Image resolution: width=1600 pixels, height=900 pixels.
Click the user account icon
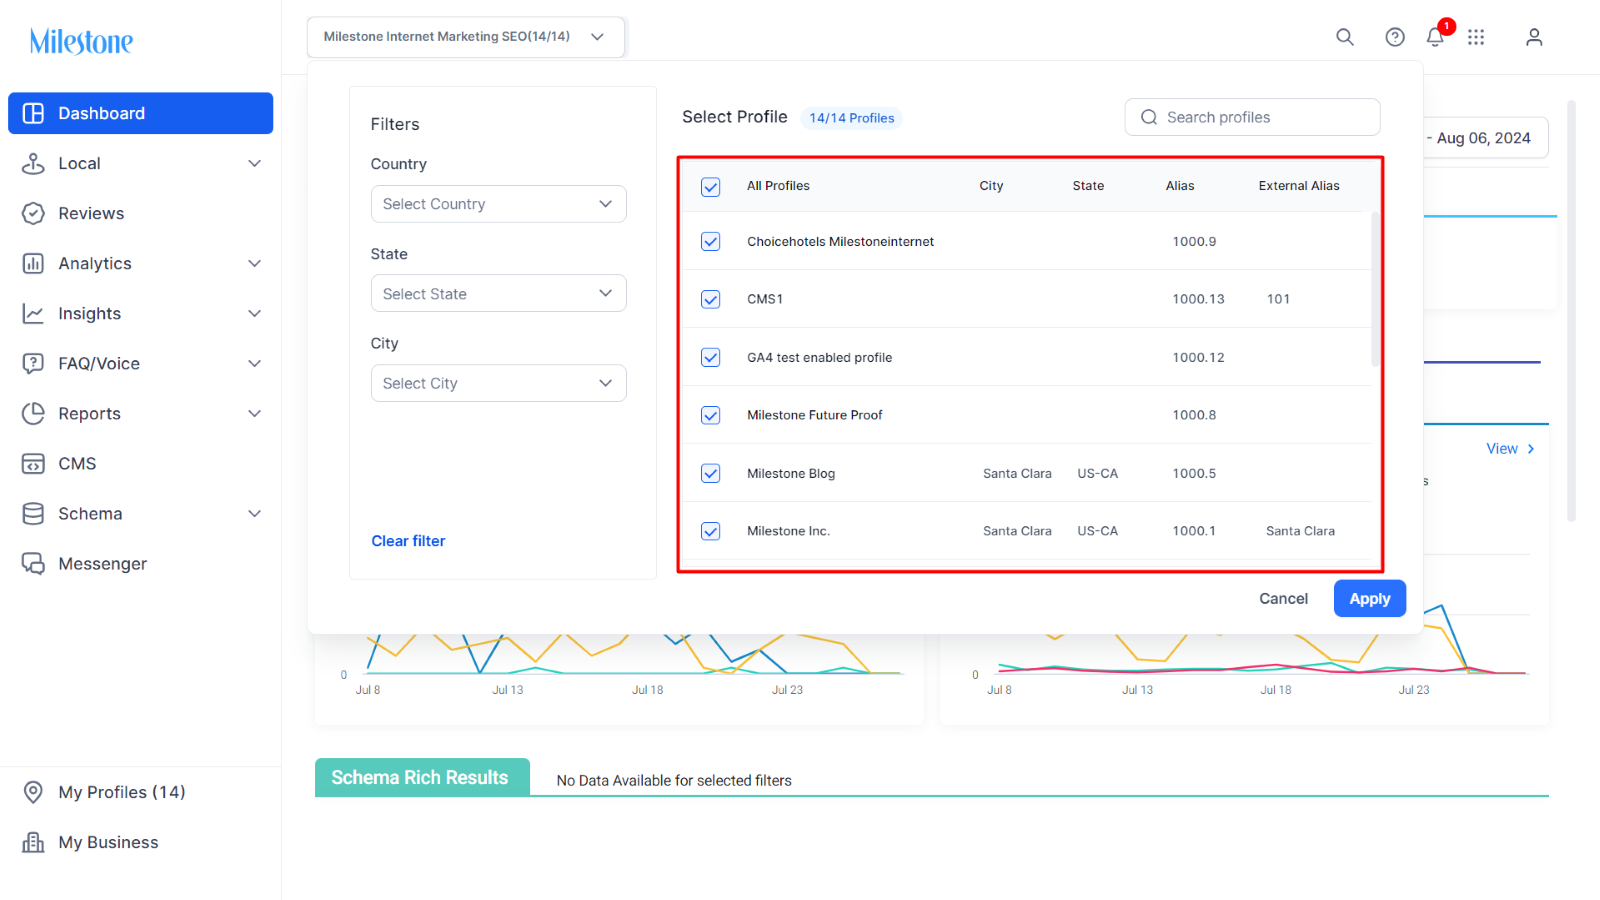(x=1534, y=37)
